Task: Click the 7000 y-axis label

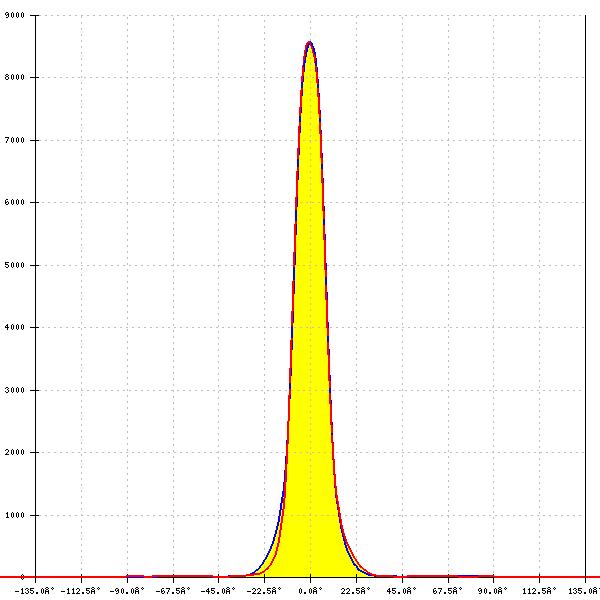Action: (x=15, y=140)
